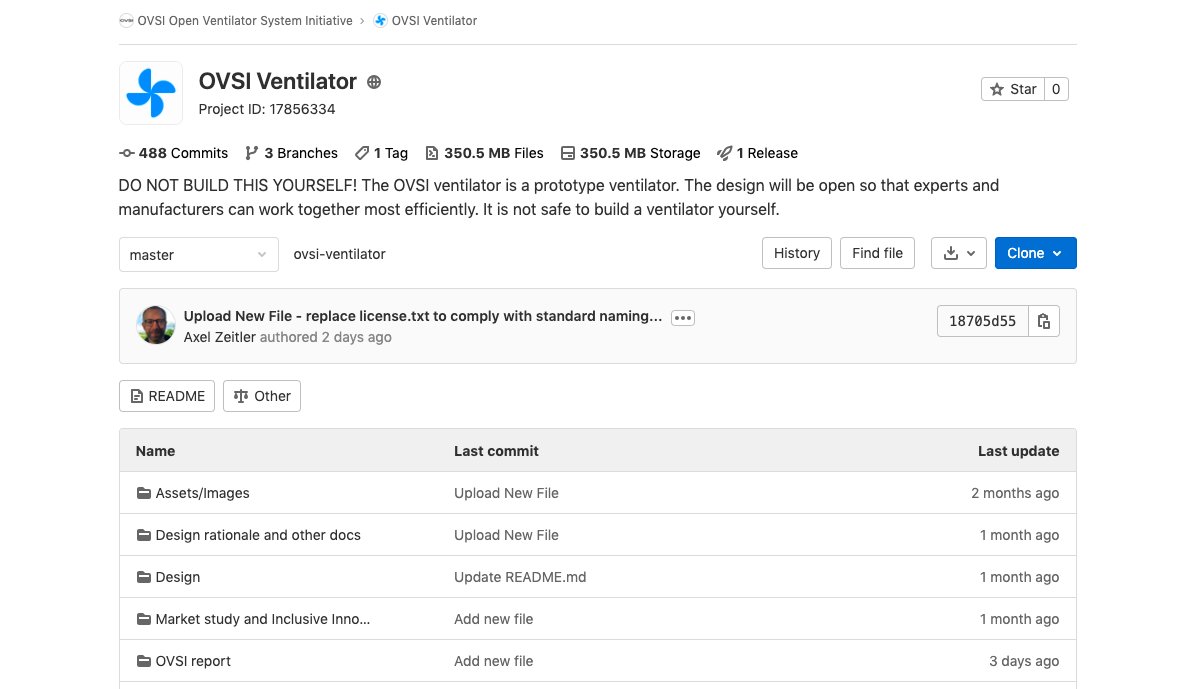Image resolution: width=1192 pixels, height=689 pixels.
Task: View the 3 Branches link
Action: click(x=291, y=153)
